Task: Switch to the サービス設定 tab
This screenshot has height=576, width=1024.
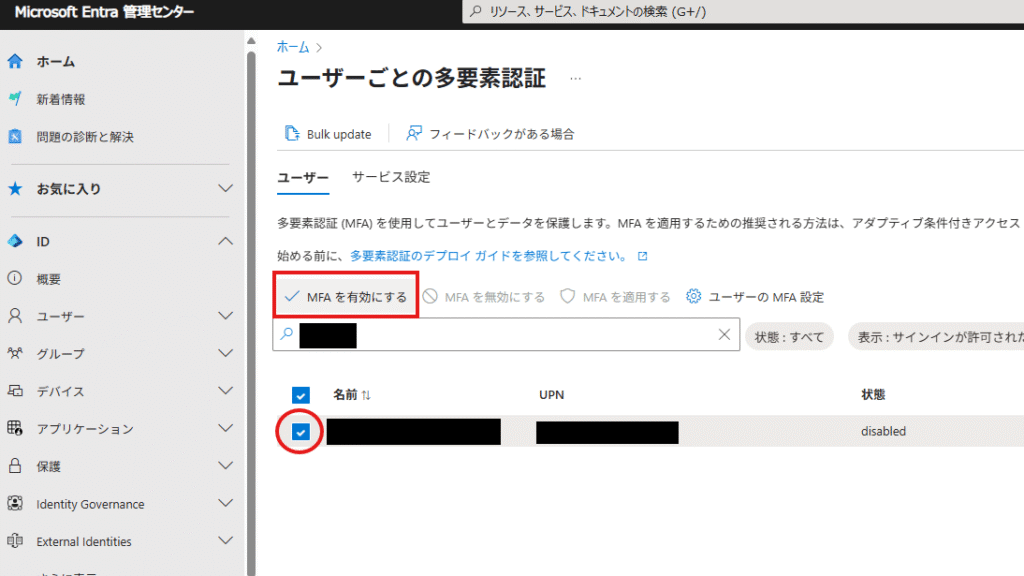Action: 391,177
